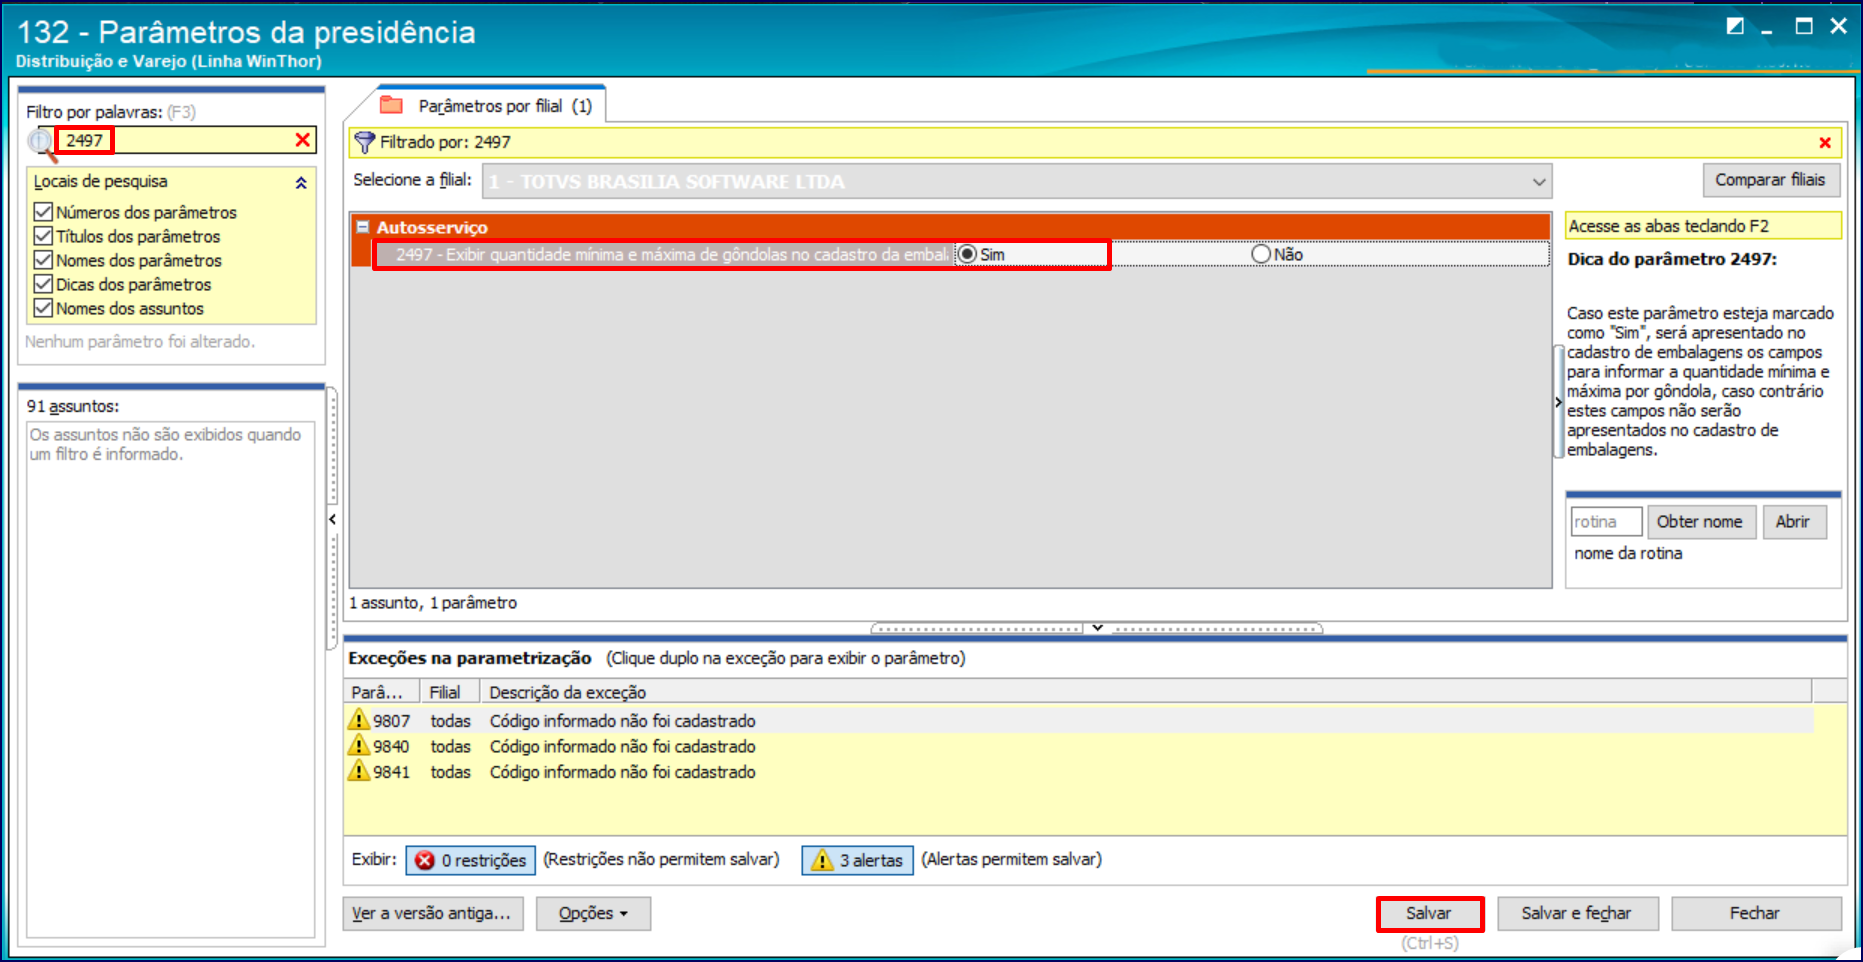Toggle Títulos dos parâmetros checkbox
The image size is (1863, 962).
[43, 236]
